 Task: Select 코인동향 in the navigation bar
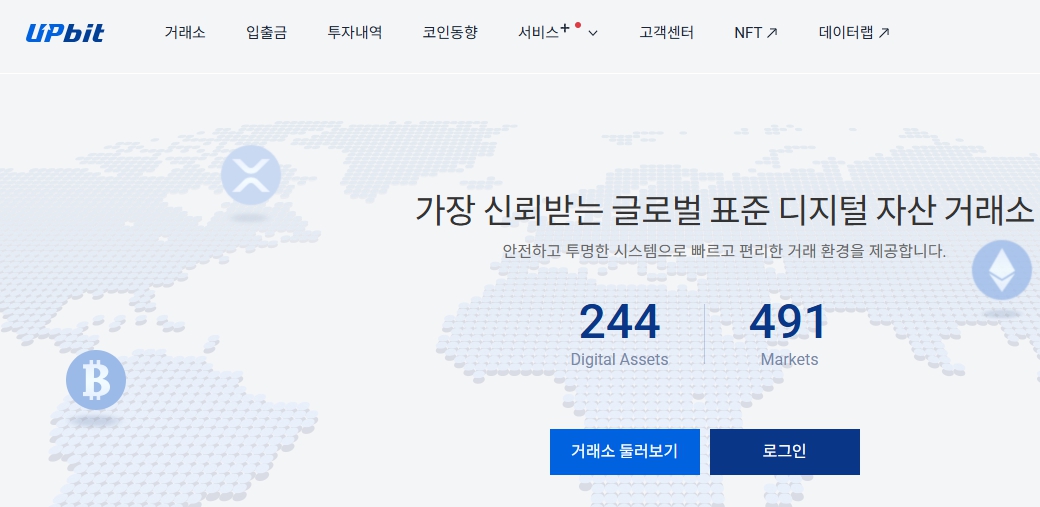tap(450, 33)
